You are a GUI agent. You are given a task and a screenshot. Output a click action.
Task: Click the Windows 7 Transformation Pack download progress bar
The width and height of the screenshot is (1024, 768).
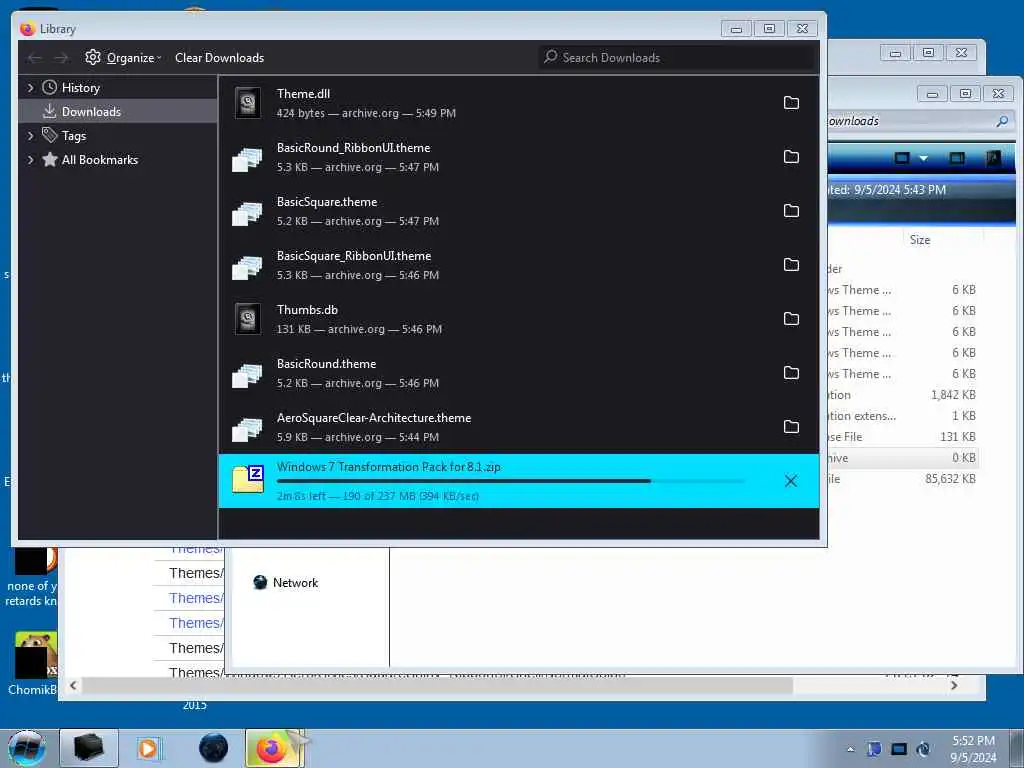(x=509, y=481)
